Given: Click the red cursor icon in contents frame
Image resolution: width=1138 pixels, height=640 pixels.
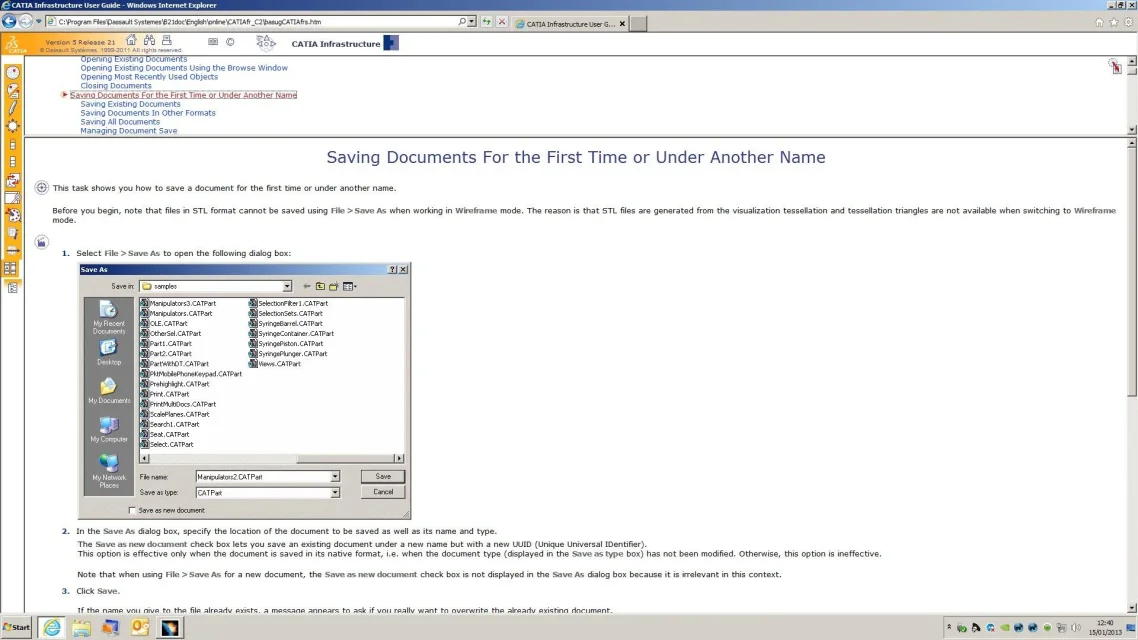Looking at the screenshot, I should [1115, 67].
